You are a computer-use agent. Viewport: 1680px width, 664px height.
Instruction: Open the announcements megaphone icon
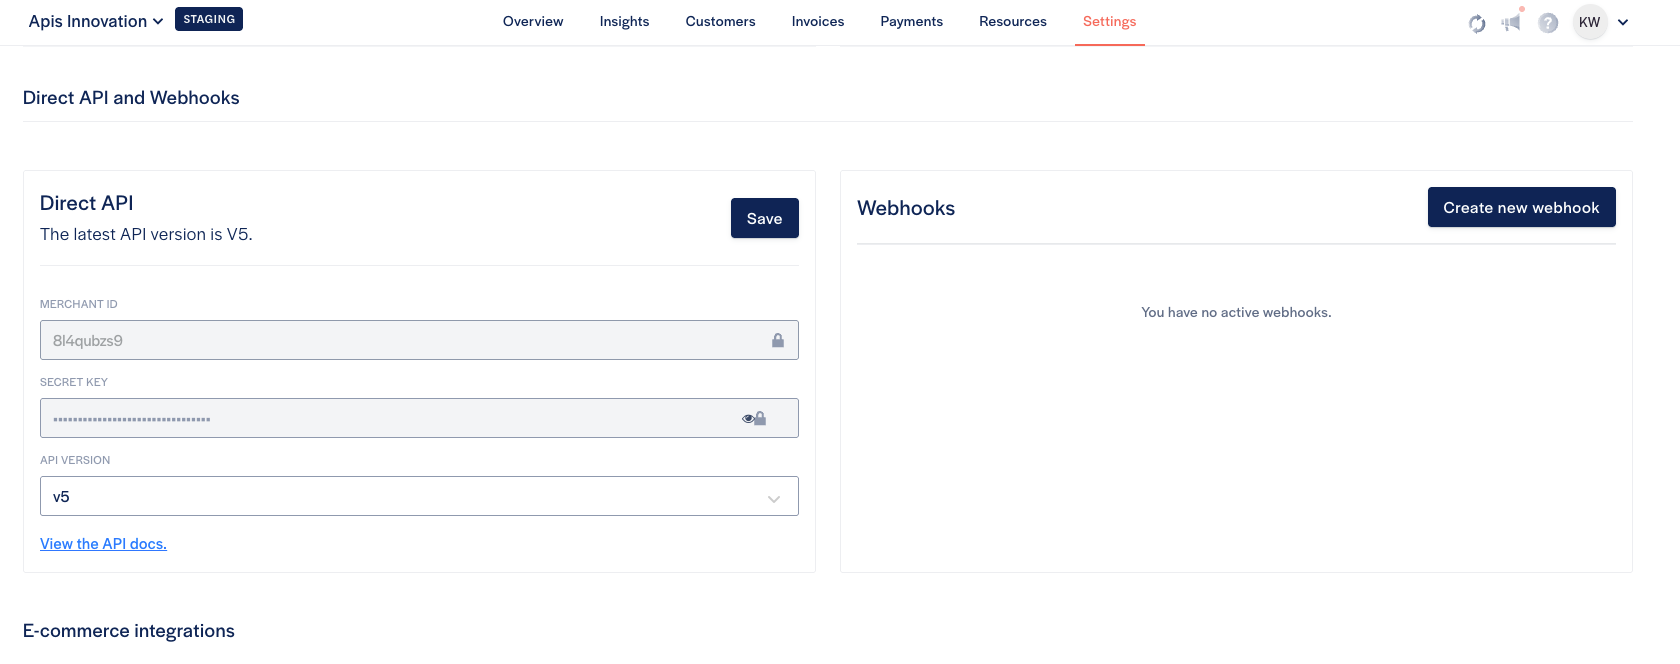[1511, 22]
